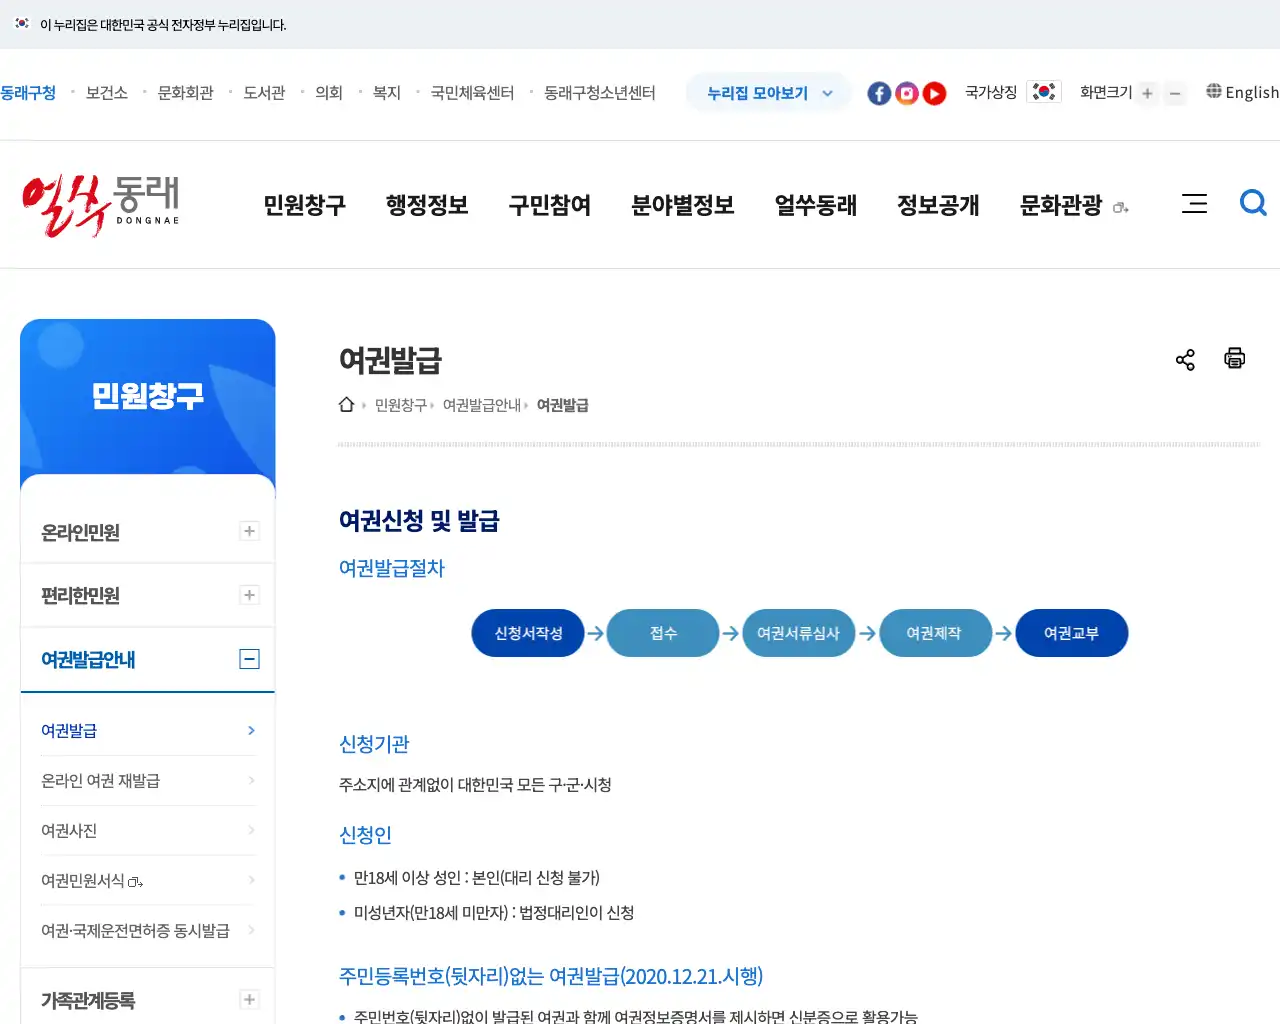Select 여권민원서식 in sidebar
Image resolution: width=1280 pixels, height=1024 pixels.
click(83, 881)
